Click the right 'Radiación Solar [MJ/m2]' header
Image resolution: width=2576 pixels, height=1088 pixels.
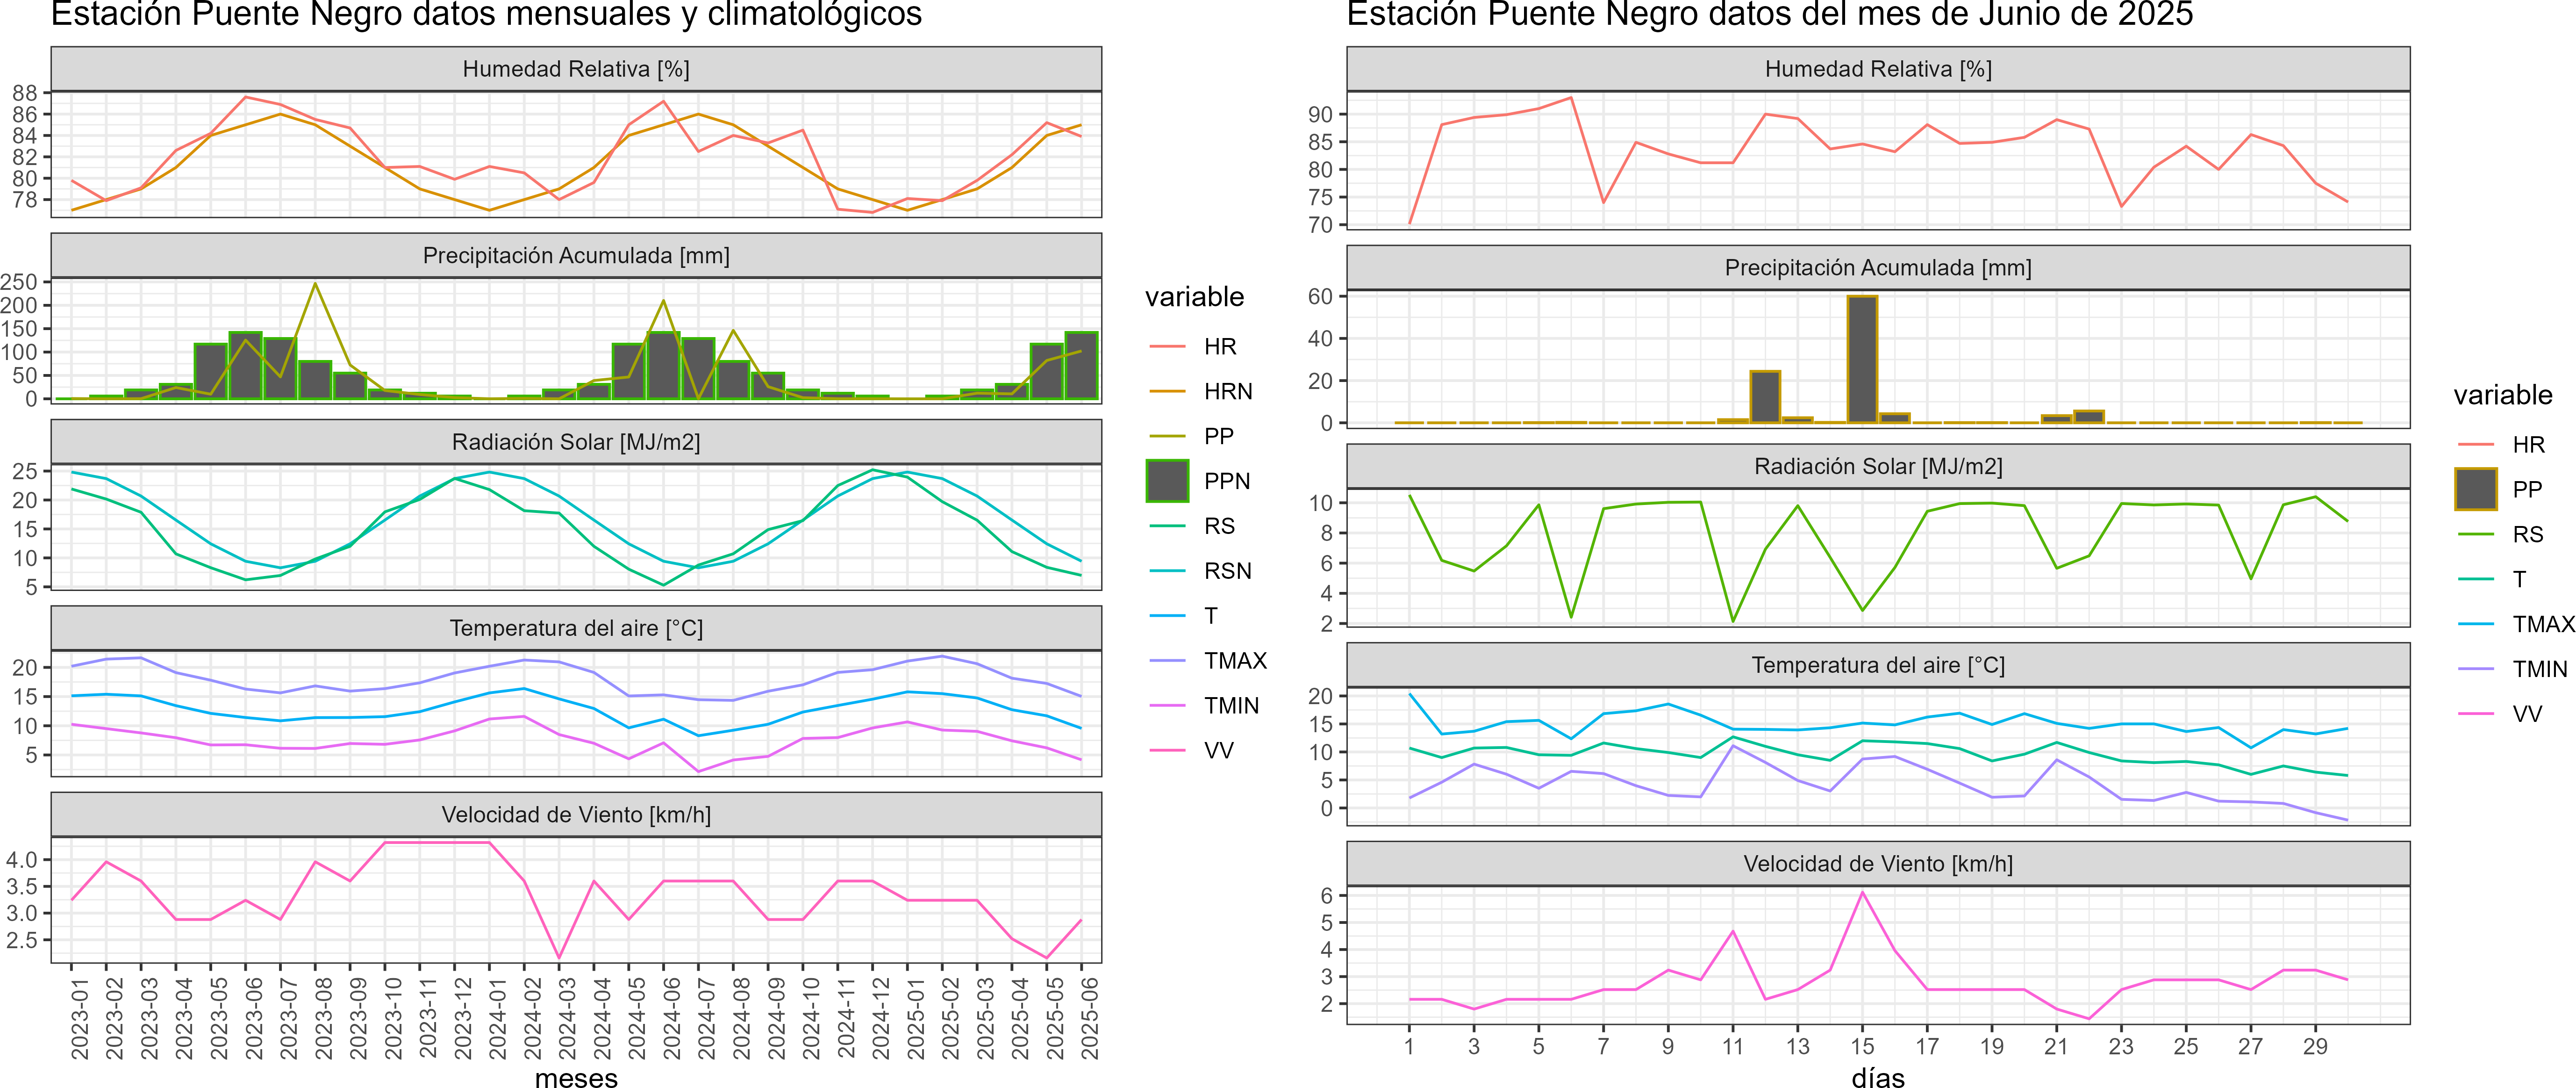pos(1878,466)
